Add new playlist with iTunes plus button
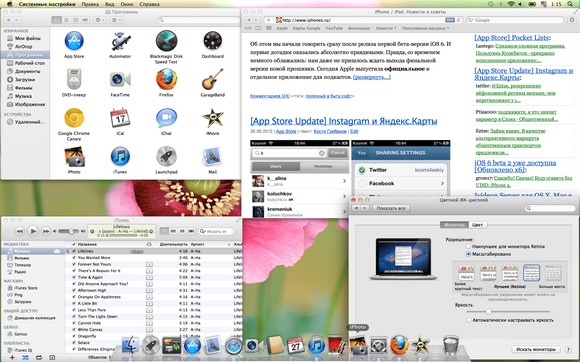Image resolution: width=580 pixels, height=362 pixels. coord(12,358)
